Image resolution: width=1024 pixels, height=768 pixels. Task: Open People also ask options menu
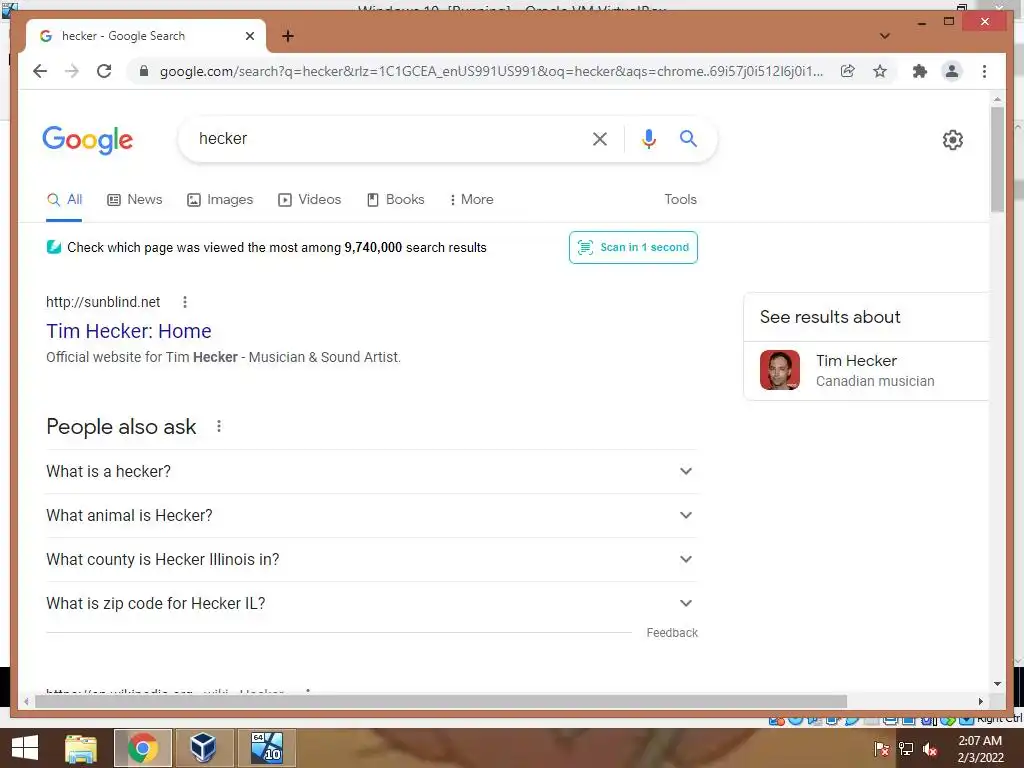coord(219,426)
